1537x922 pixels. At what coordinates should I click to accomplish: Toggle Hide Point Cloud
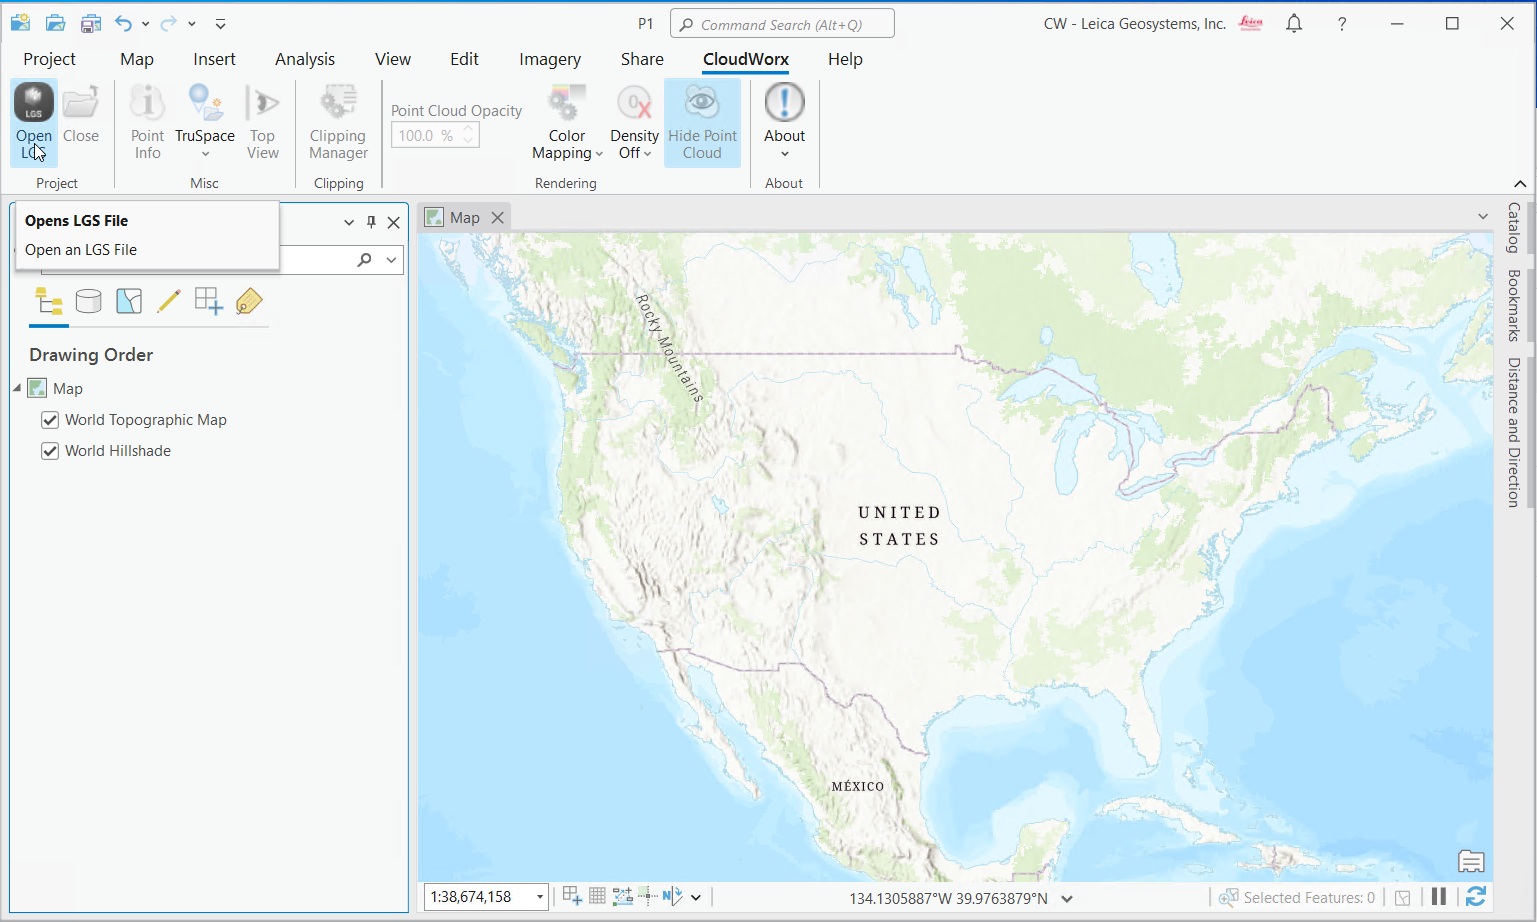pyautogui.click(x=702, y=121)
